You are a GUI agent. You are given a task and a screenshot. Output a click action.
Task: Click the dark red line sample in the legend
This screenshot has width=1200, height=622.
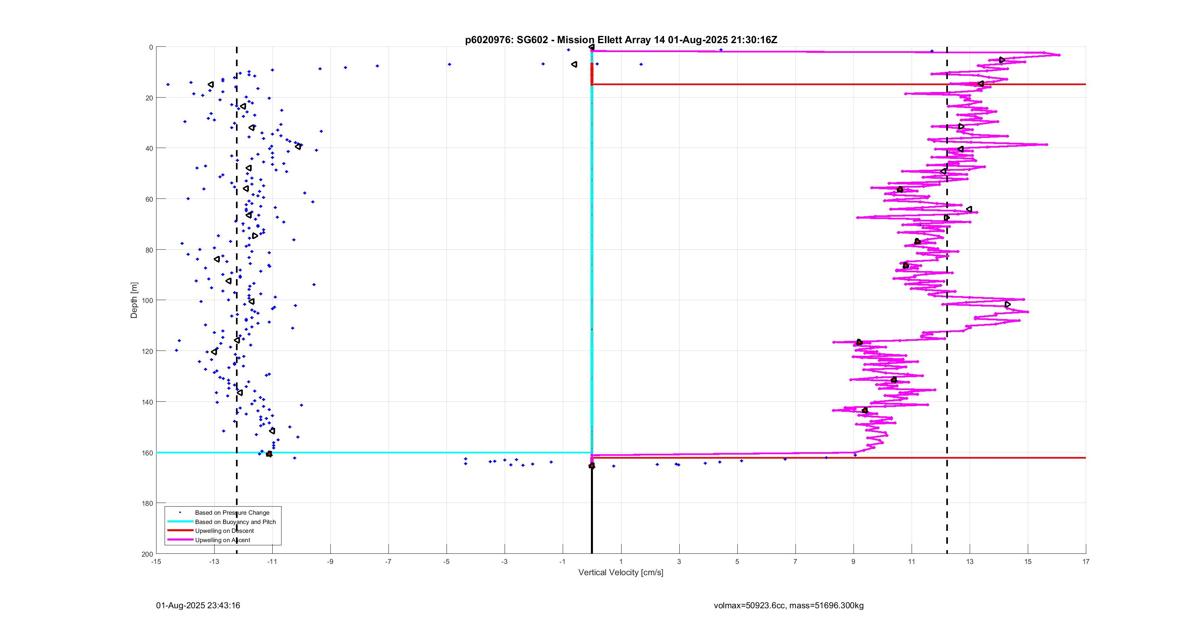tap(179, 531)
